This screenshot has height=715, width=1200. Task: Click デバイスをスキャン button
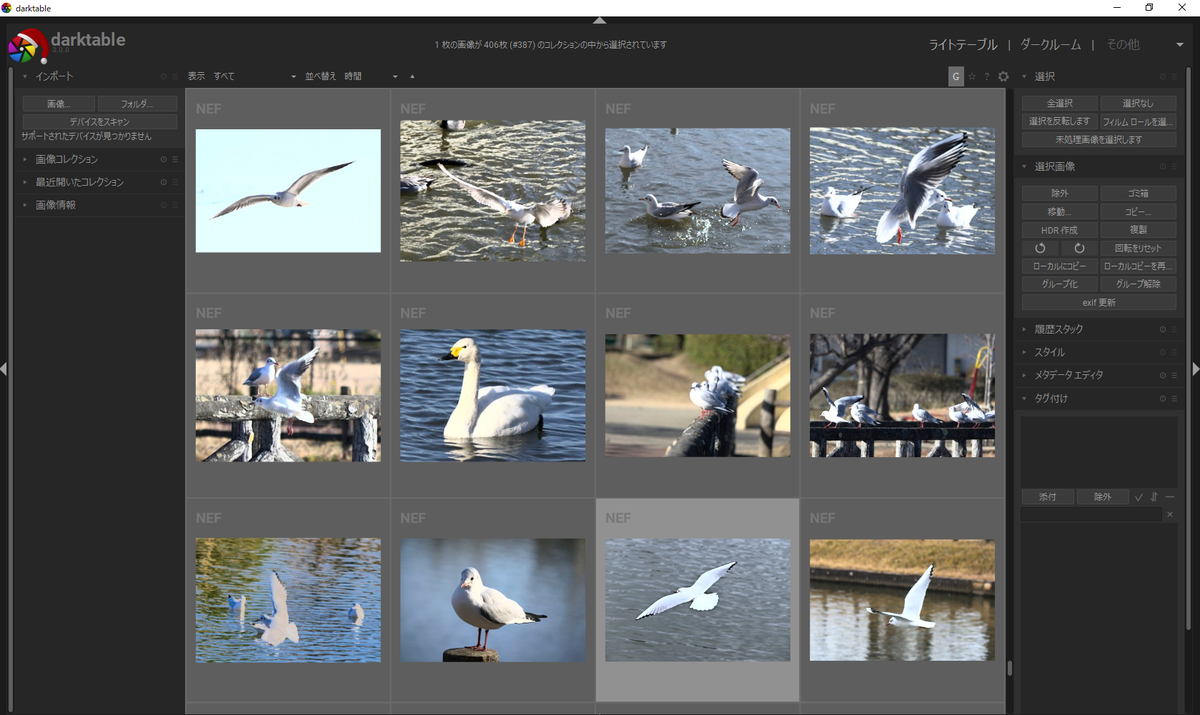[100, 122]
